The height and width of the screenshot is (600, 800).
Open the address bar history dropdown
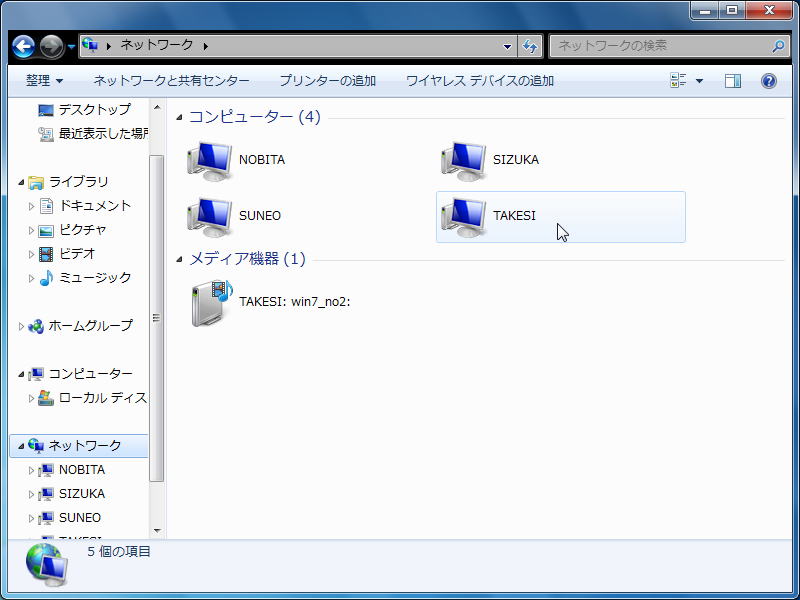507,46
